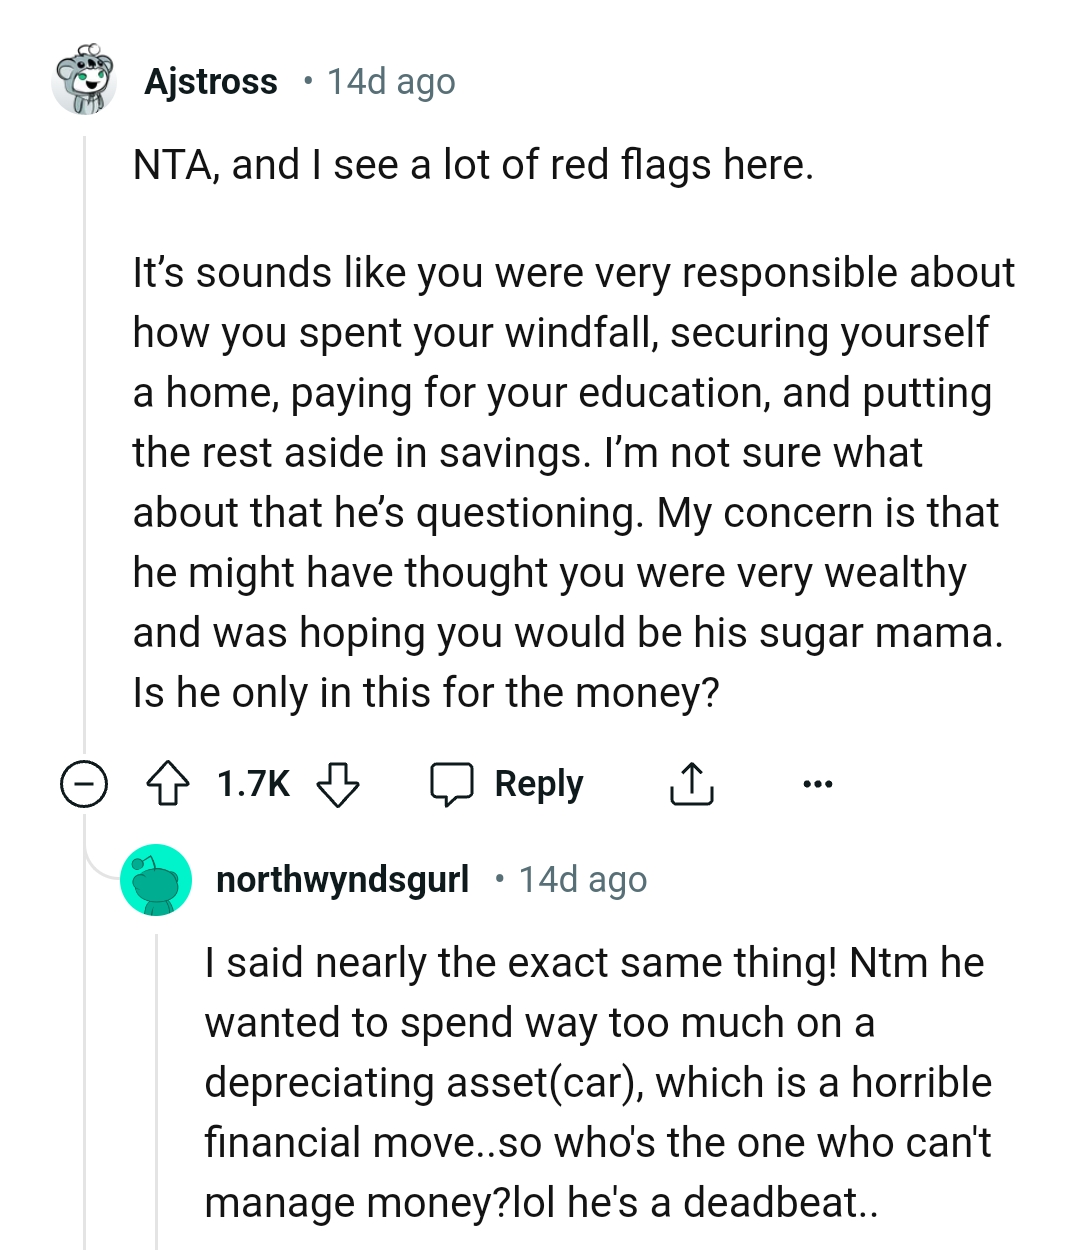
Task: Open northwyndsgurl's profile
Action: [x=344, y=879]
